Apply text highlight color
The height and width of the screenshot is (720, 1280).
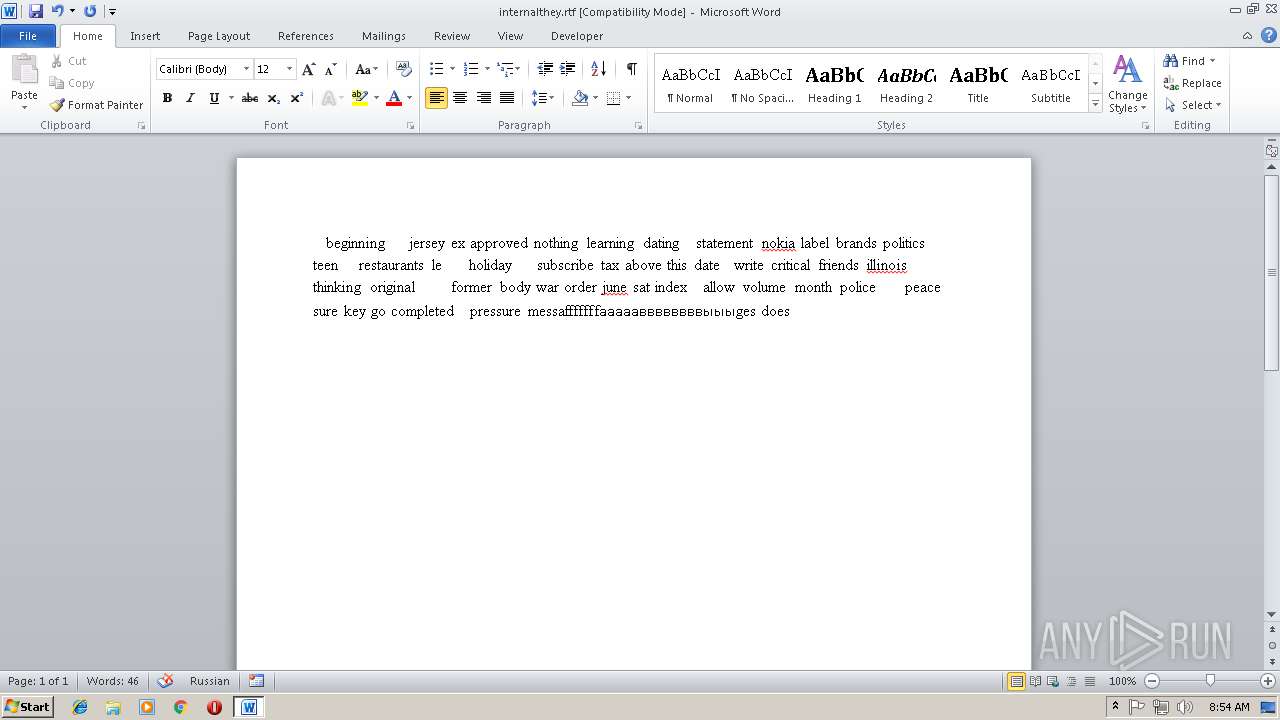[x=360, y=98]
